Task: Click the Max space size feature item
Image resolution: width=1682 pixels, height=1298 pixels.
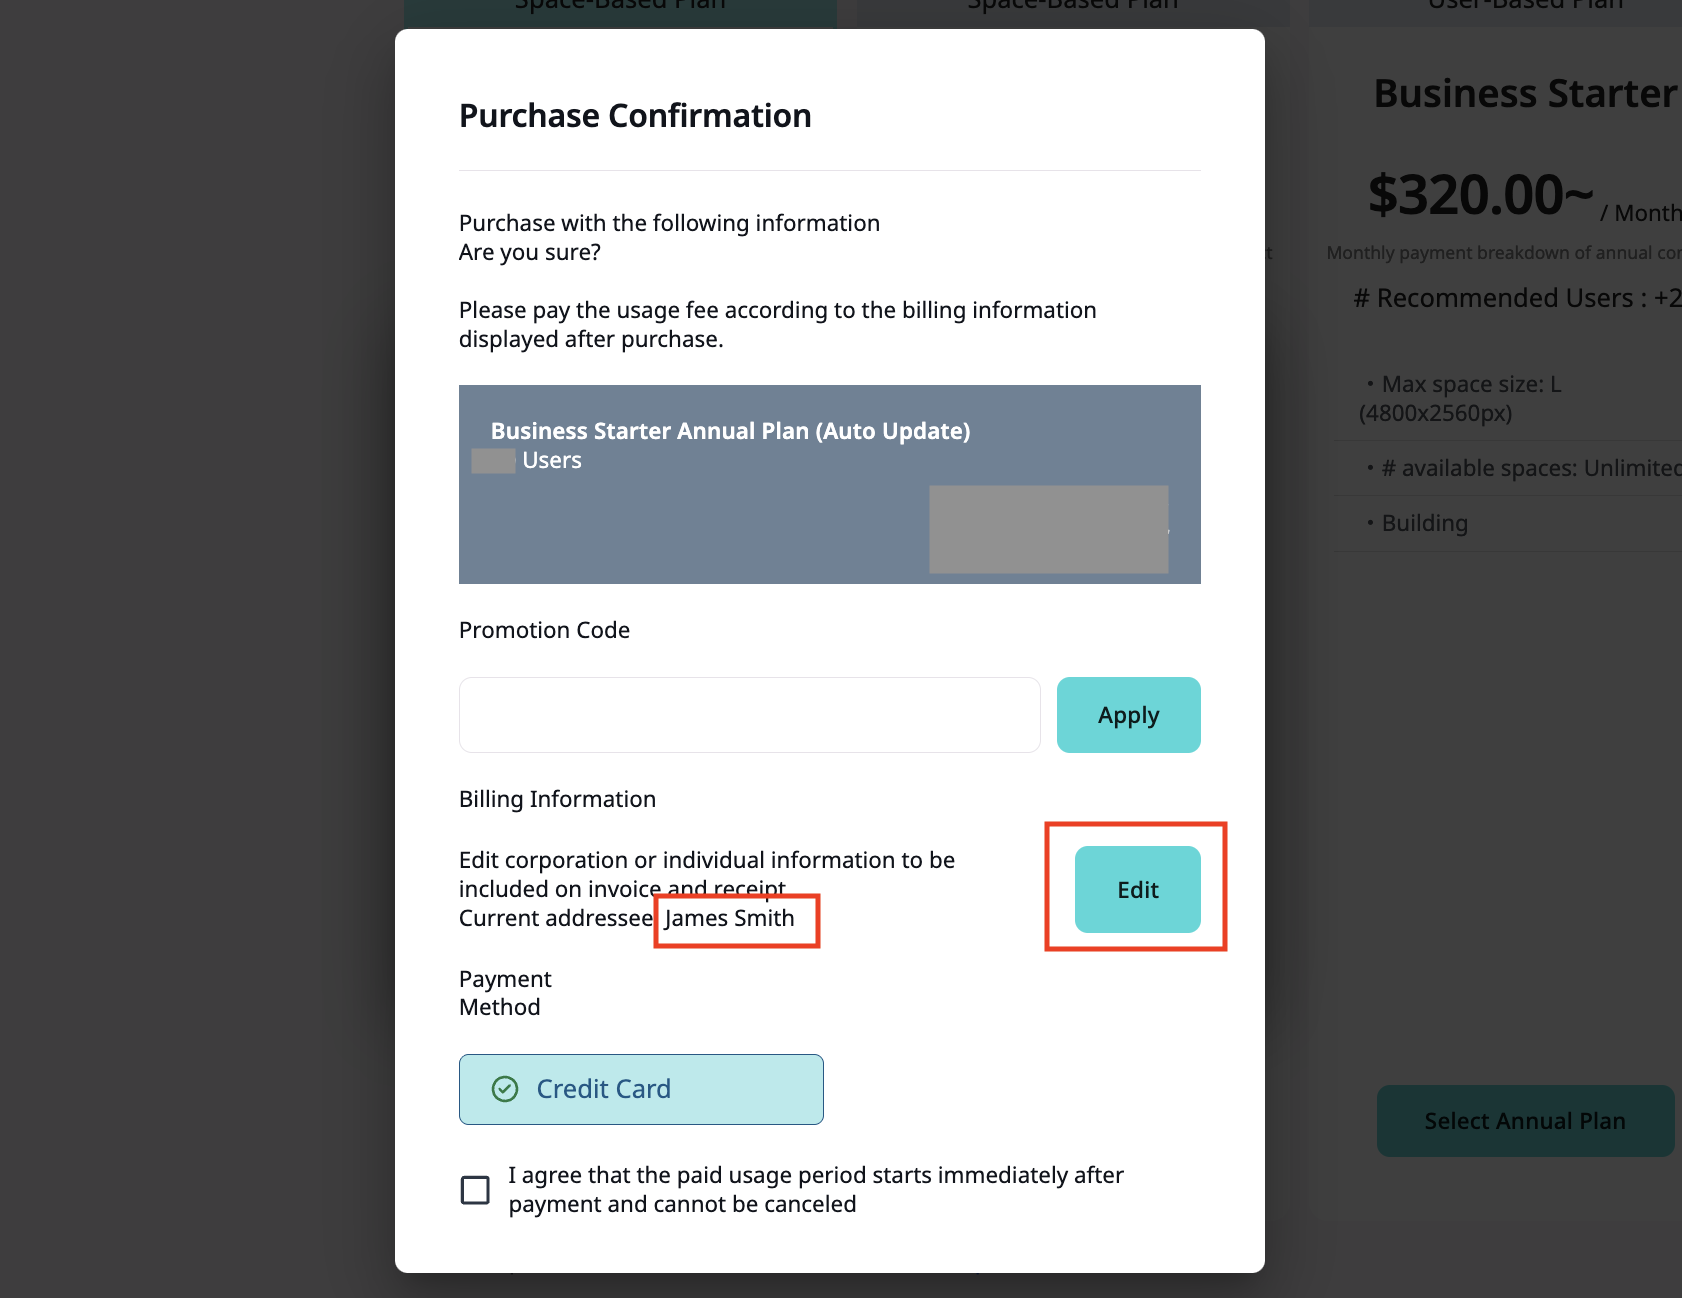Action: [x=1470, y=385]
